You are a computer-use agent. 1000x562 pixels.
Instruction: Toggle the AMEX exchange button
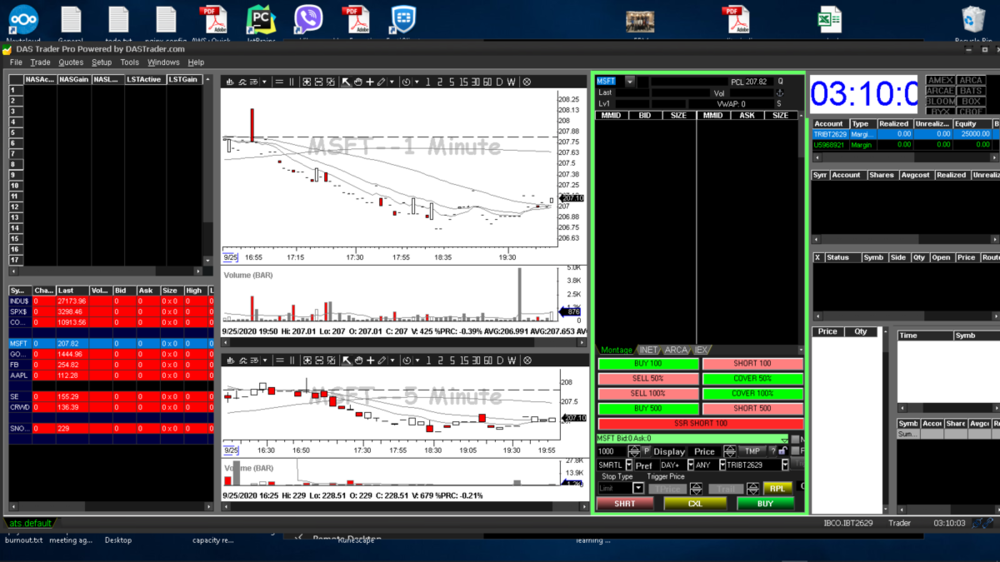[939, 81]
